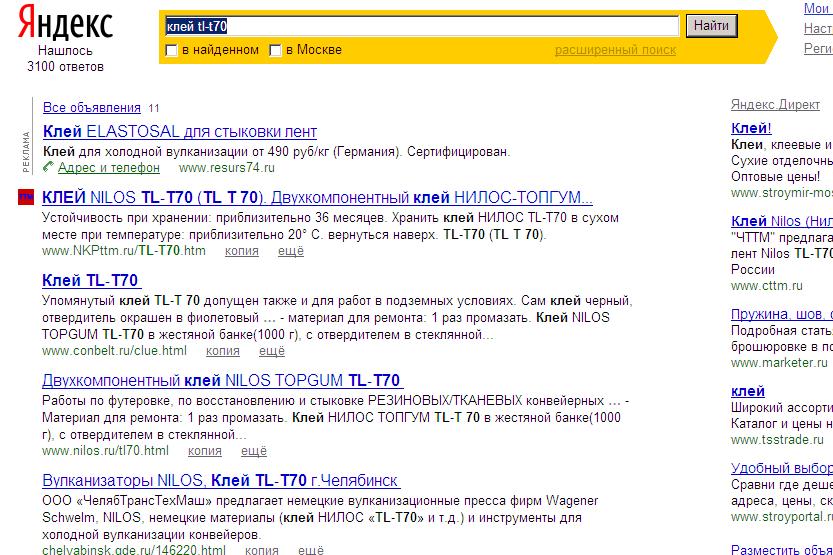Click www.NKPttm.ru/TL-T70.htm URL text
Viewport: 833px width, 555px height.
(124, 251)
